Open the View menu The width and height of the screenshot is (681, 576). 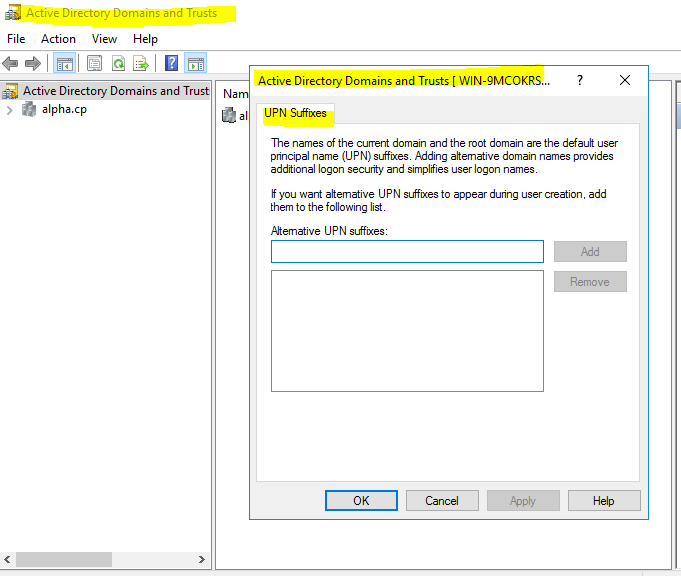click(104, 39)
